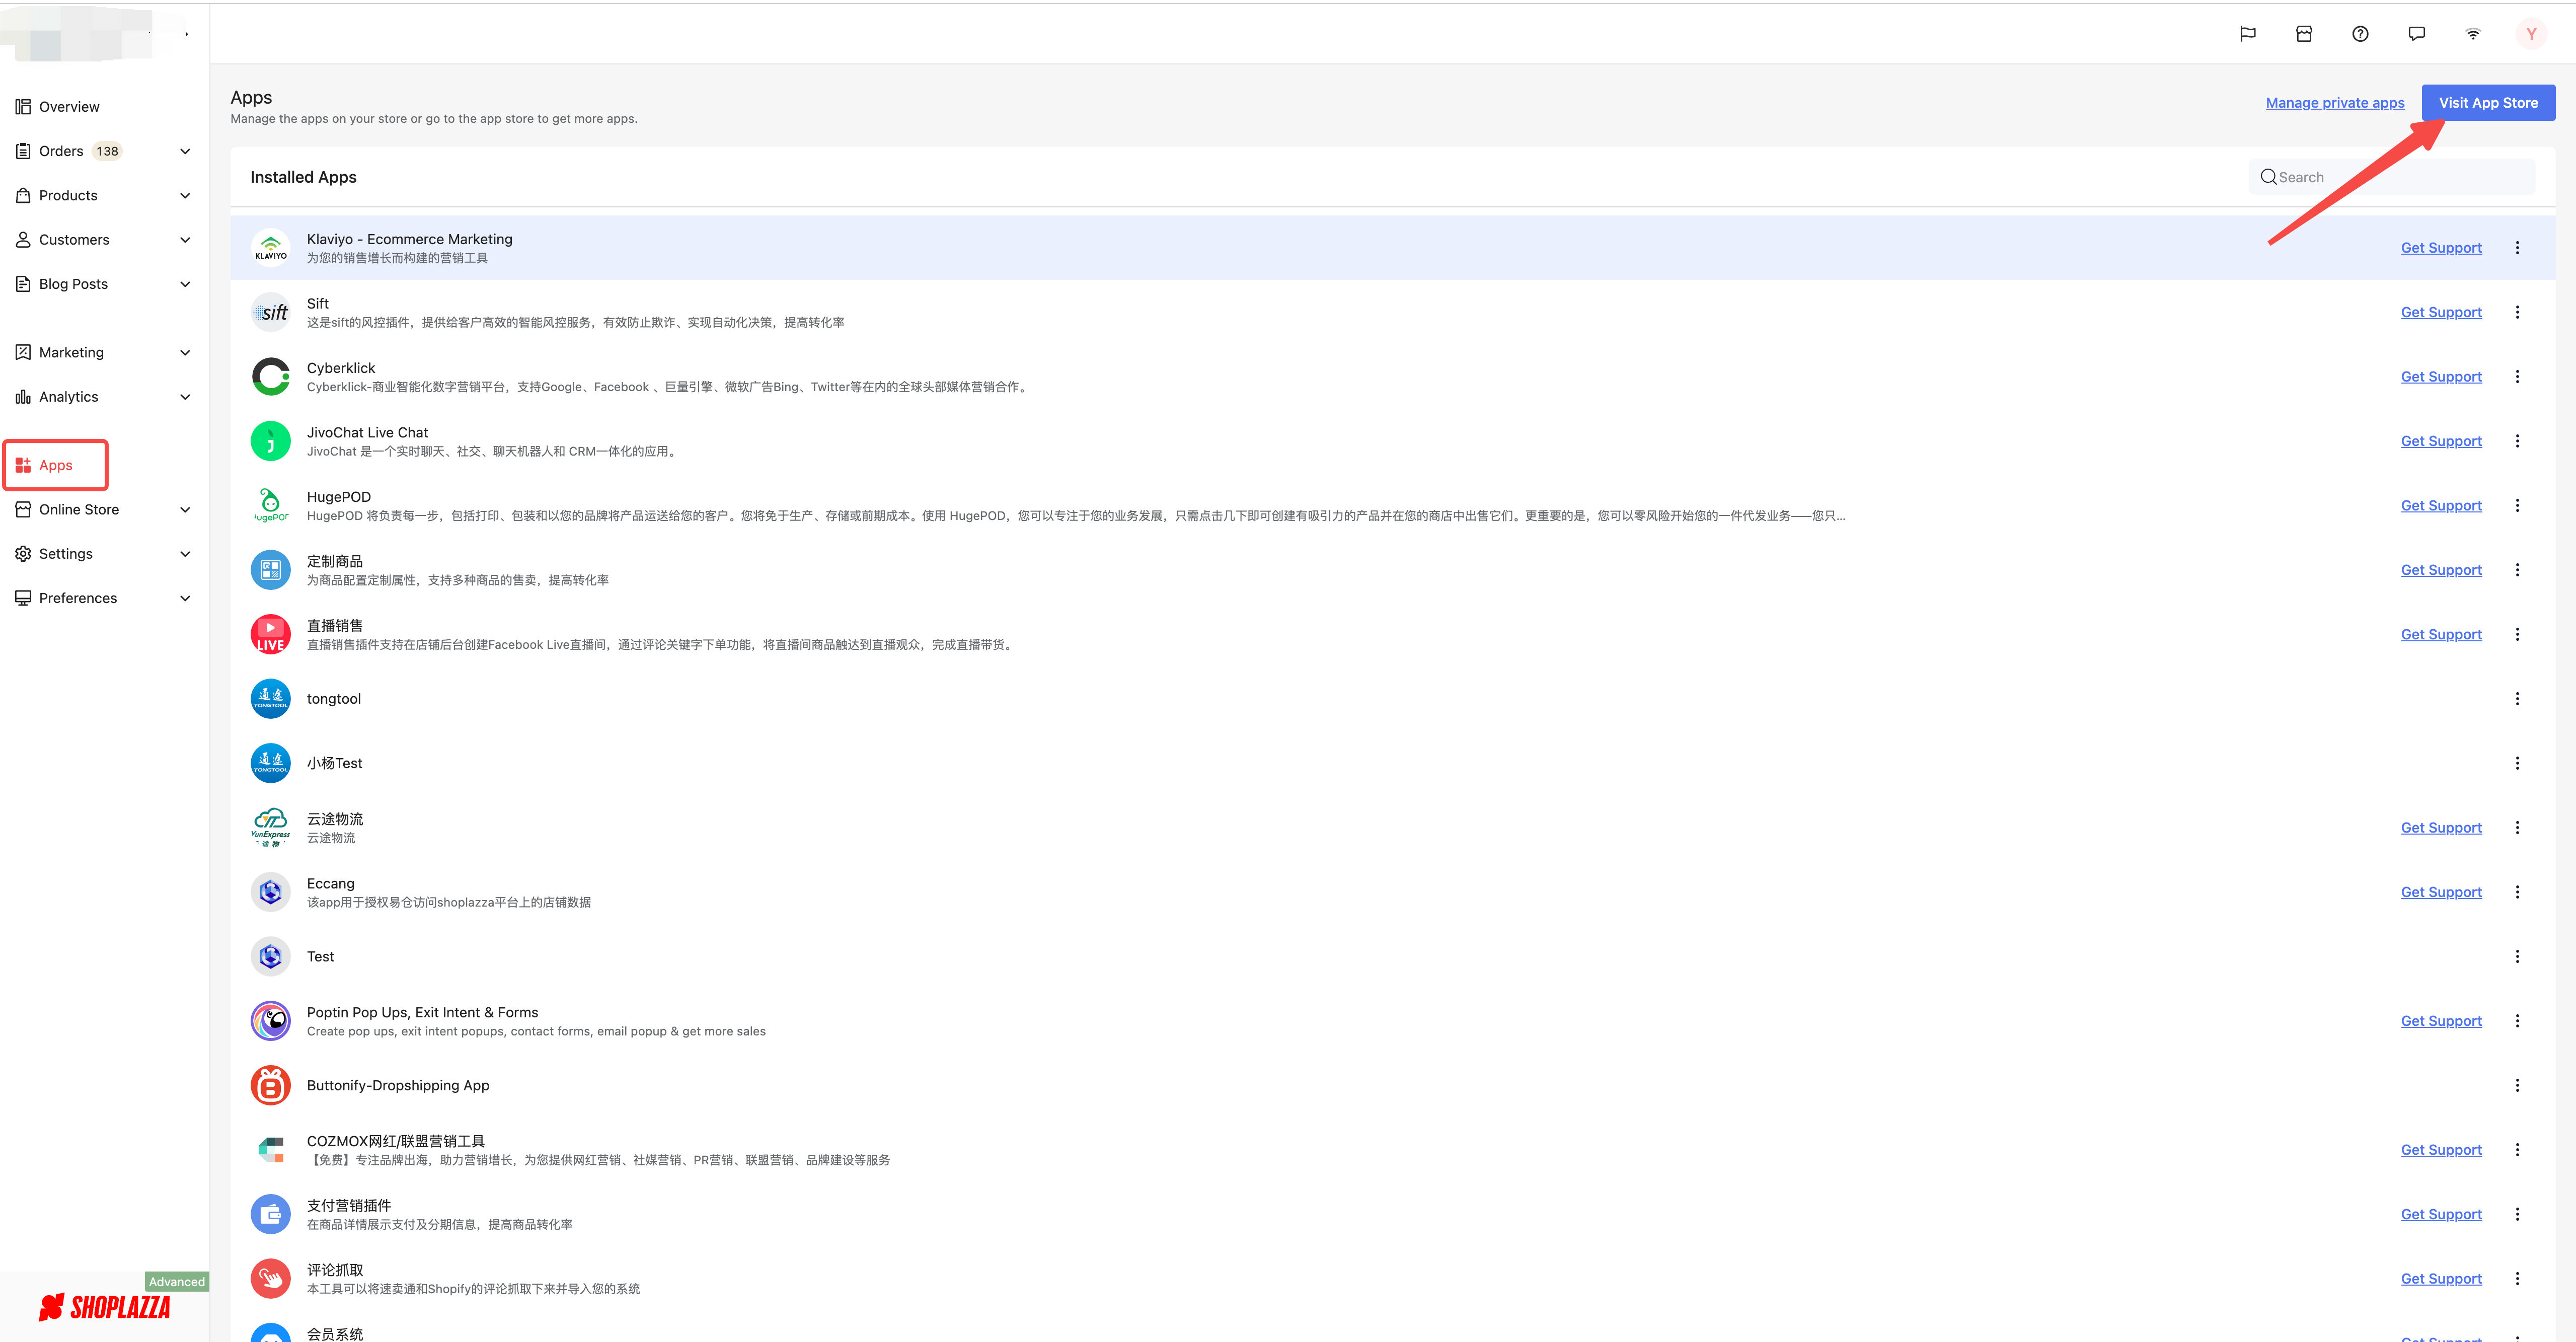
Task: Click the wifi signal icon
Action: 2473,34
